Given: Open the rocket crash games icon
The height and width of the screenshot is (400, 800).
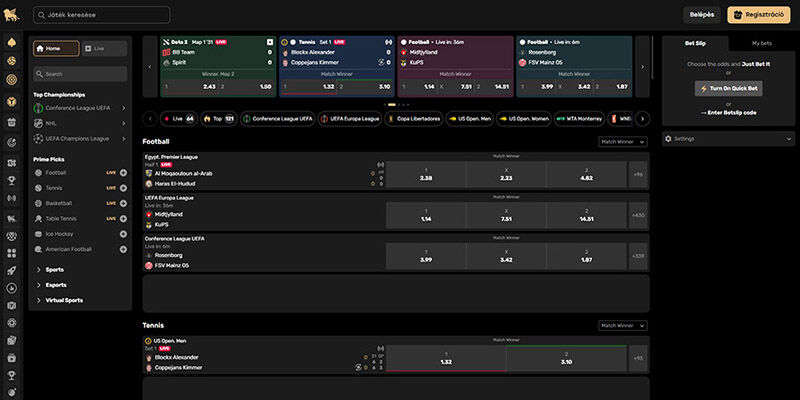Looking at the screenshot, I should tap(12, 271).
